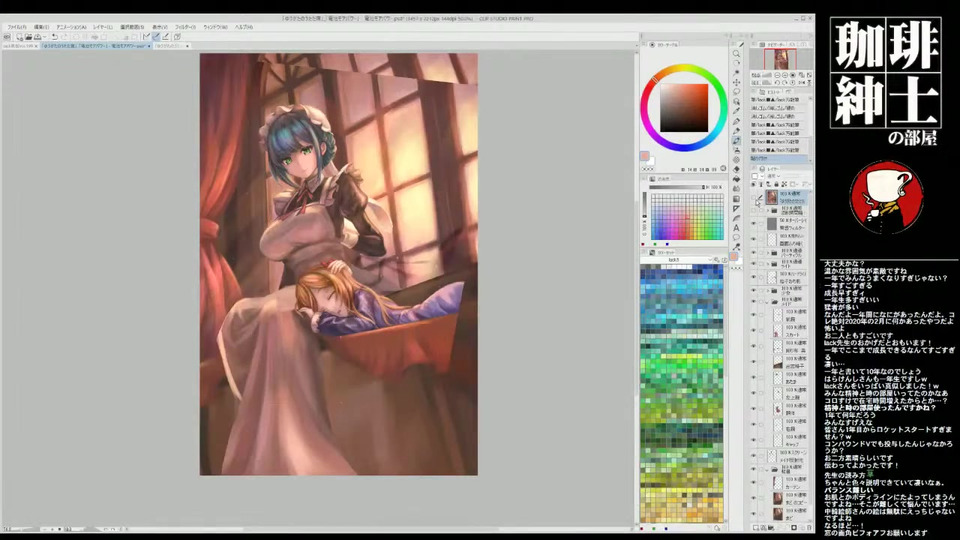Hide the カーテン layer with its eye icon

[753, 482]
